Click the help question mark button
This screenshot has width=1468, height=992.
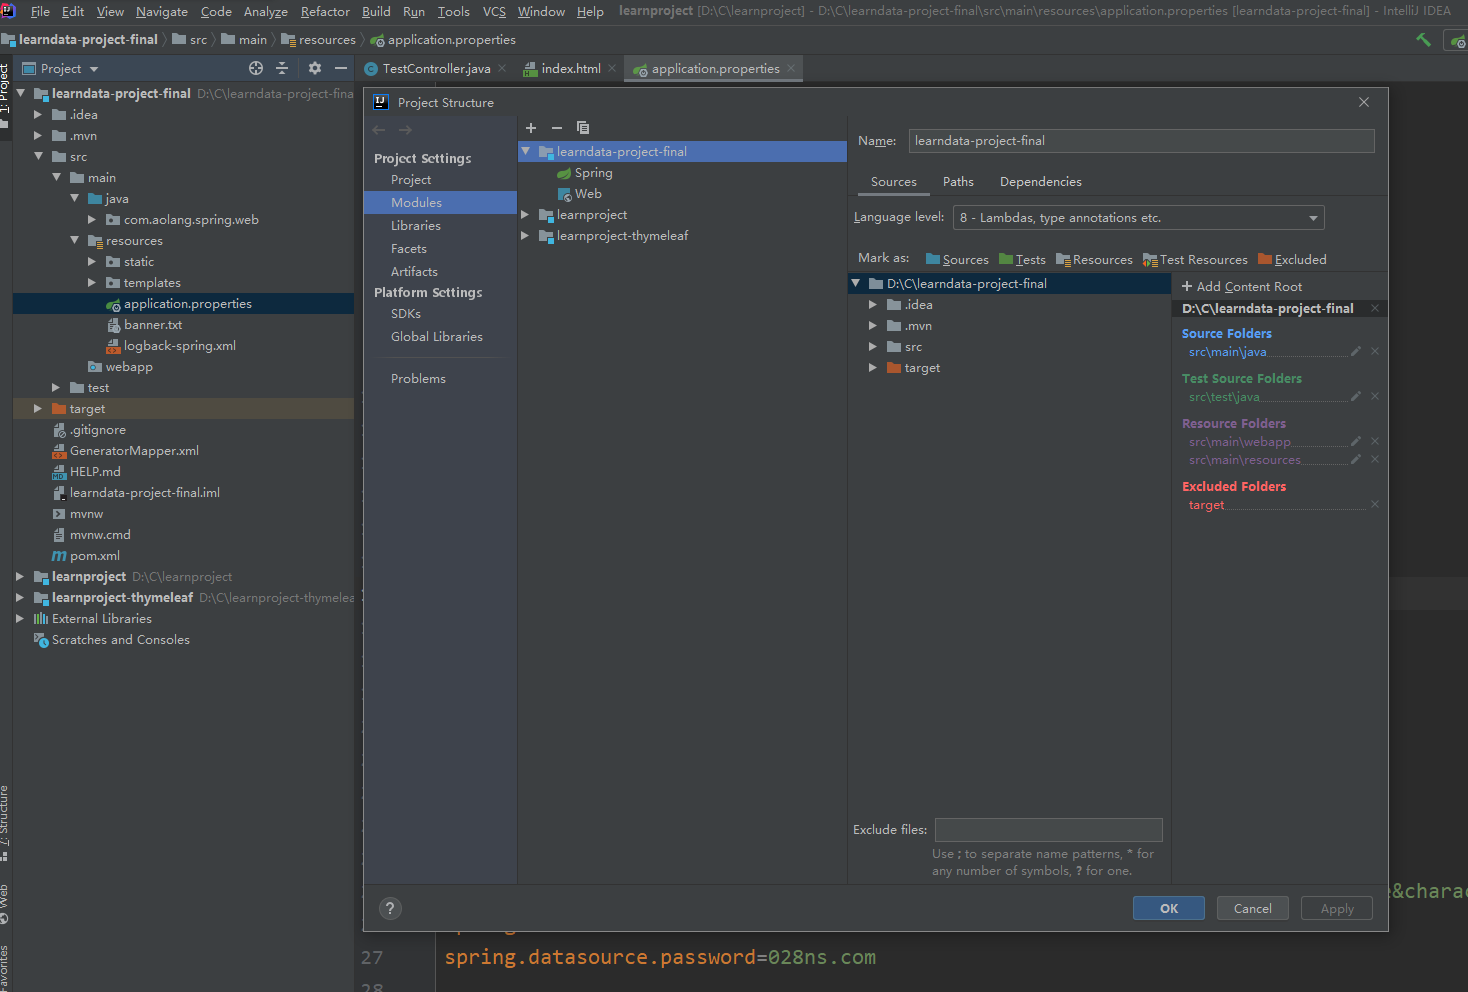[390, 908]
